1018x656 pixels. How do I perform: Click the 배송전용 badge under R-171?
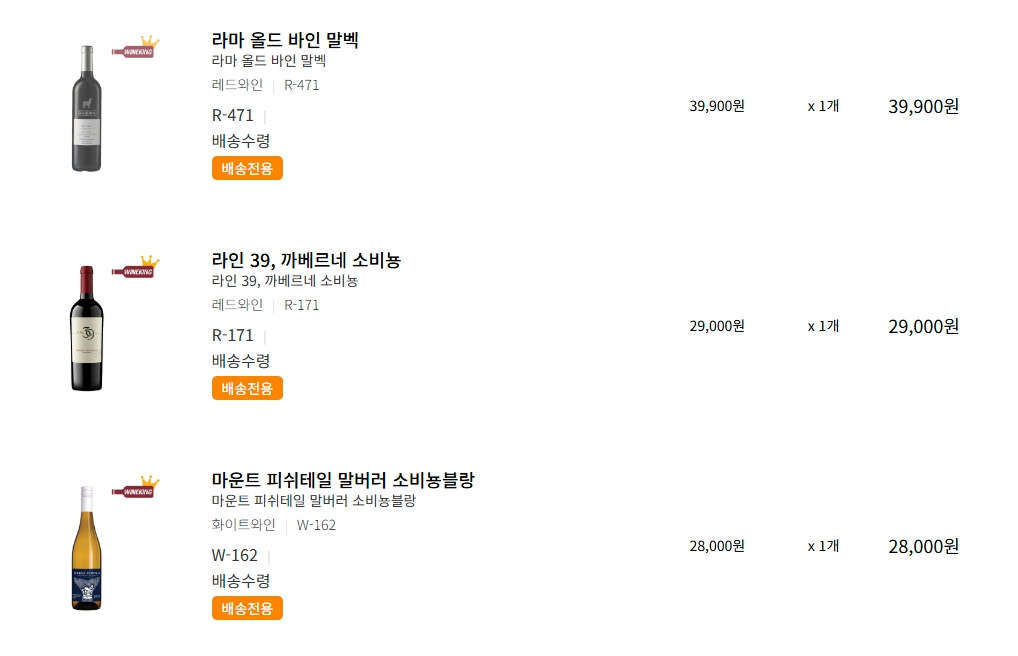coord(247,388)
